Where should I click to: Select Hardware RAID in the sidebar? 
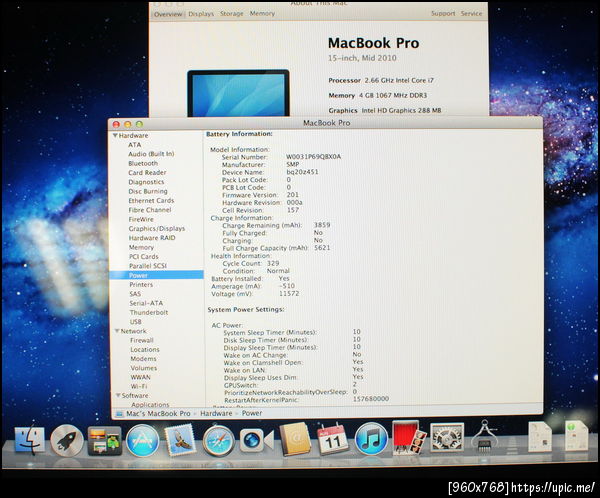(152, 238)
